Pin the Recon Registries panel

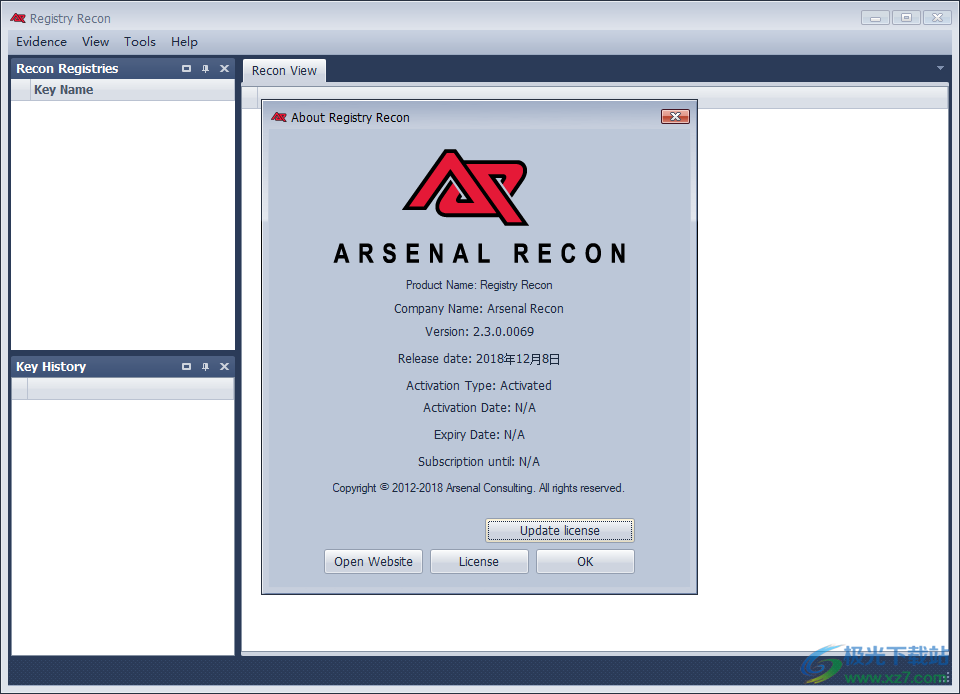click(x=205, y=68)
